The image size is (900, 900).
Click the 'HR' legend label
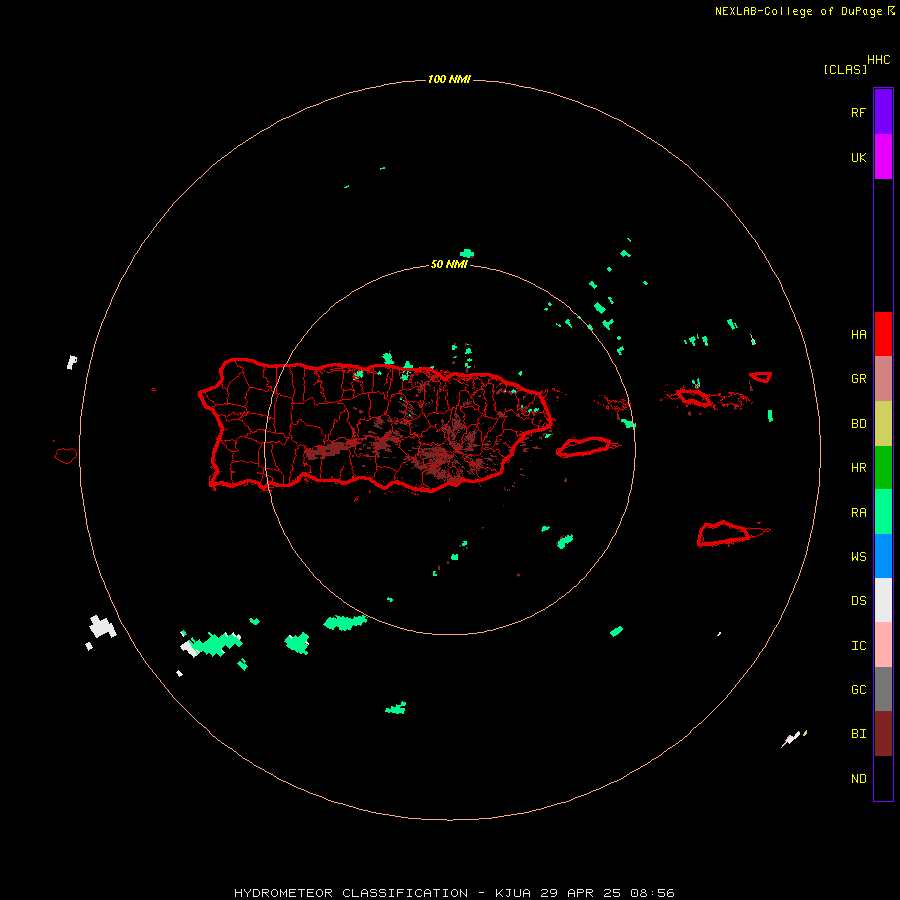858,468
